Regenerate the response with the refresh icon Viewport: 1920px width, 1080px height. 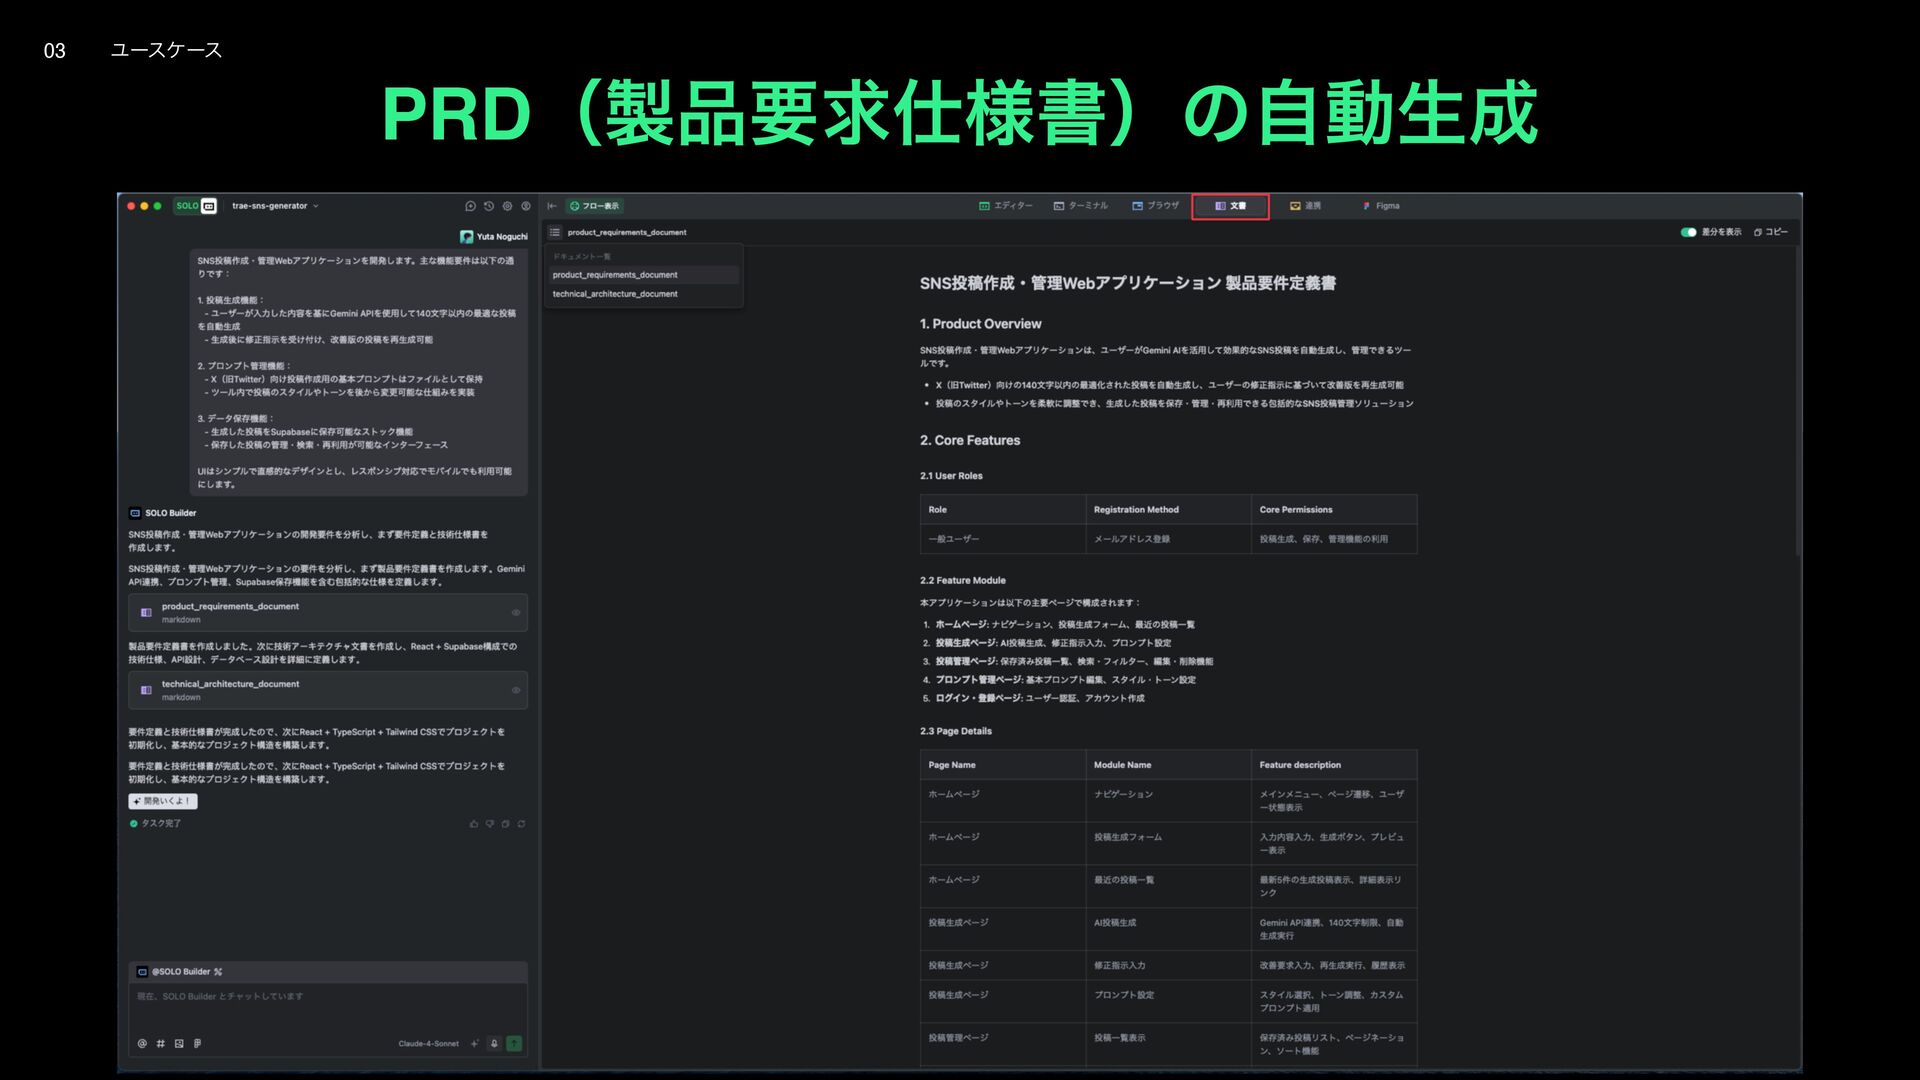tap(521, 824)
